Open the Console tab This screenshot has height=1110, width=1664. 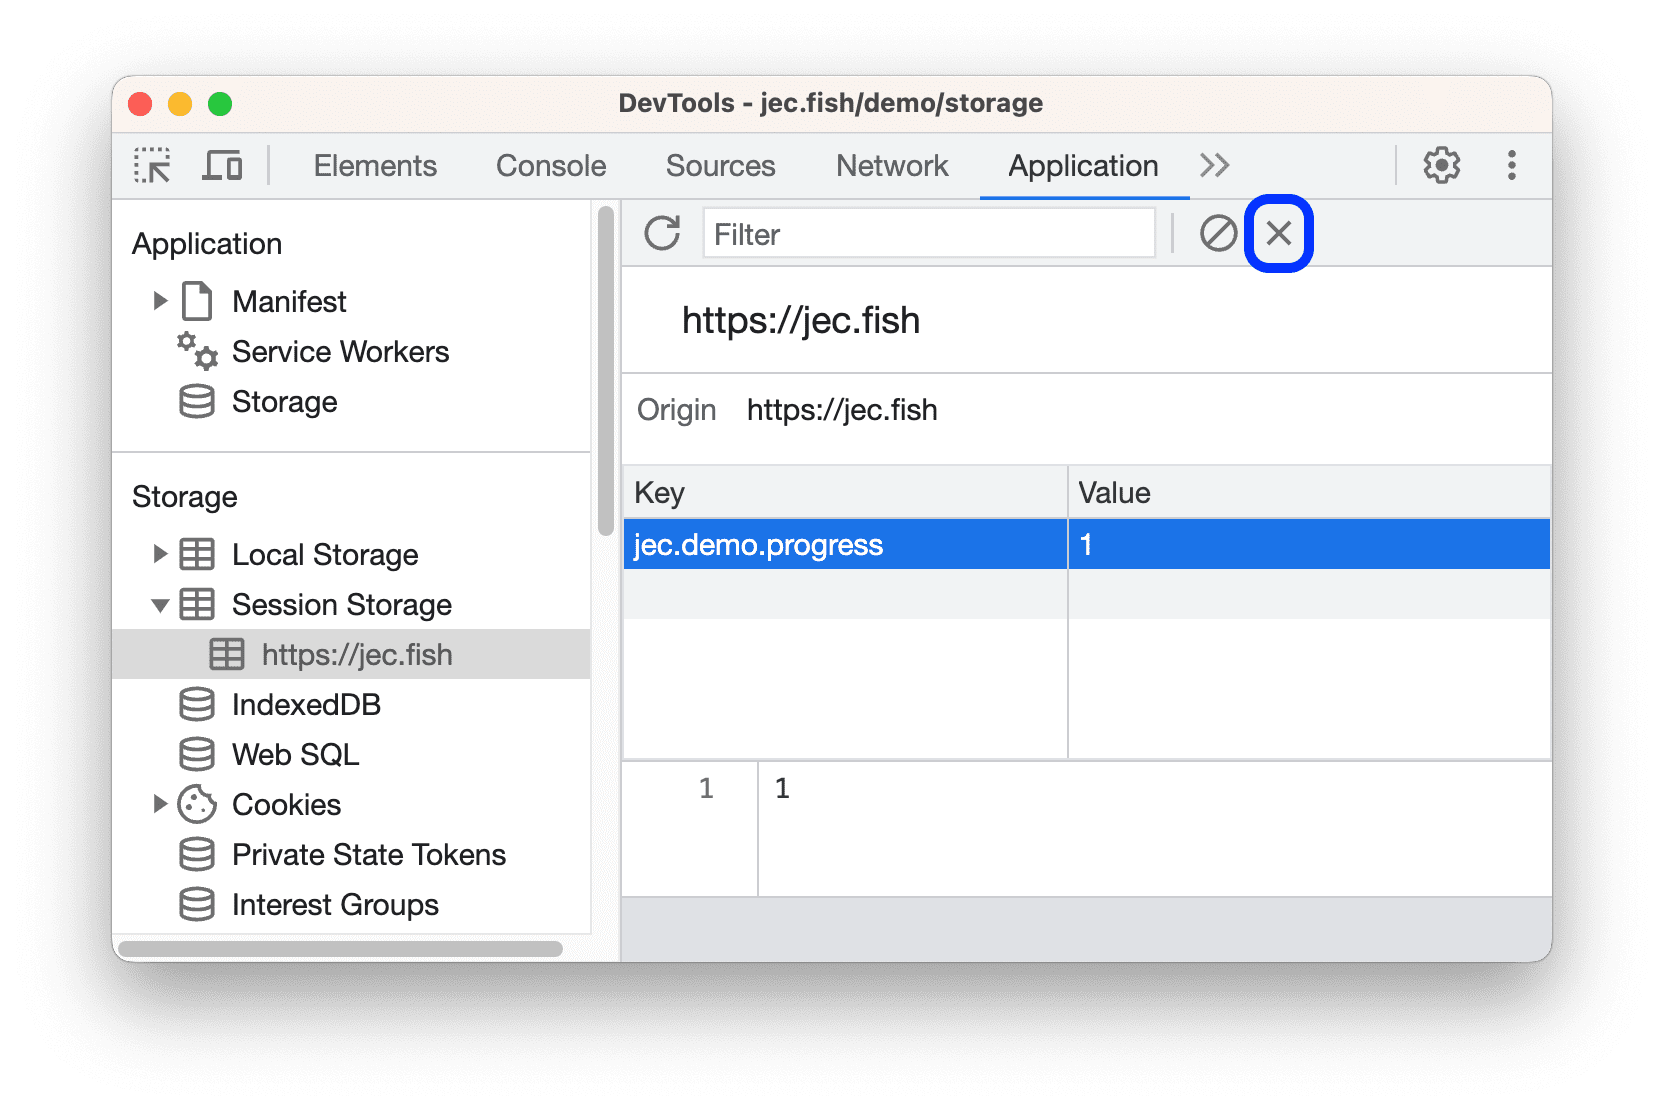click(550, 165)
